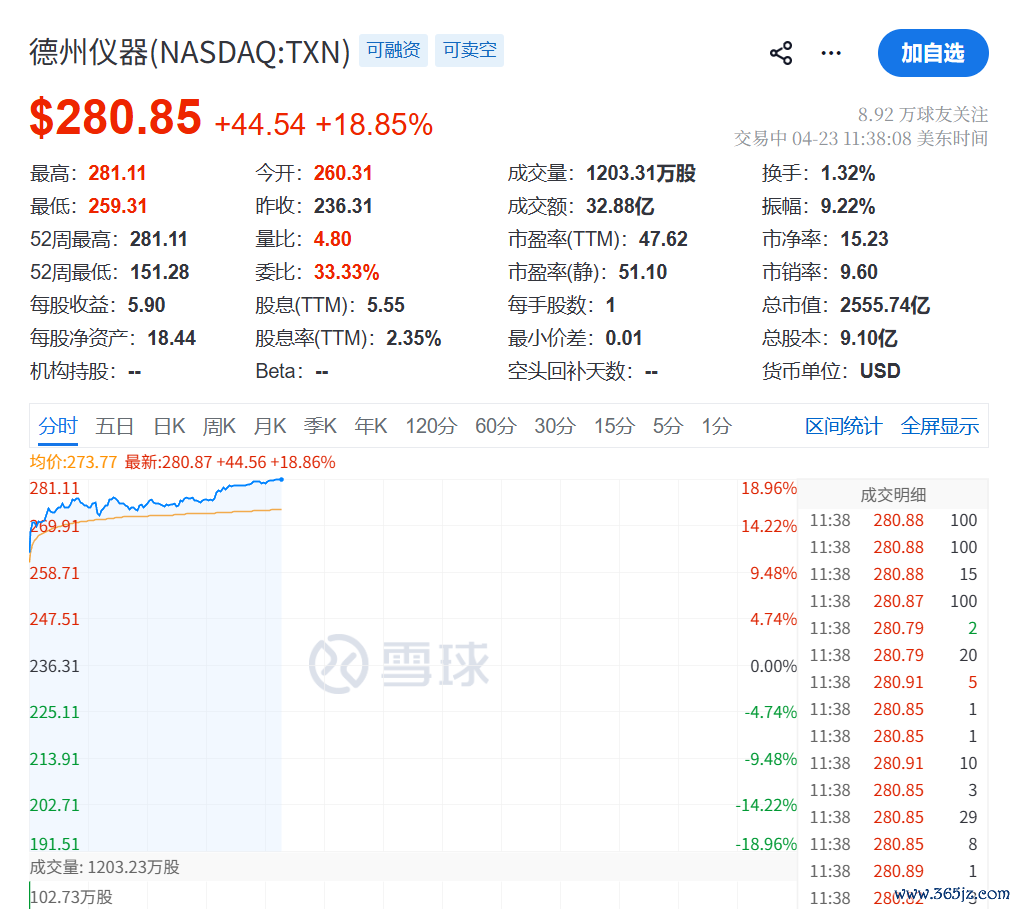
Task: Click the share icon
Action: point(781,53)
